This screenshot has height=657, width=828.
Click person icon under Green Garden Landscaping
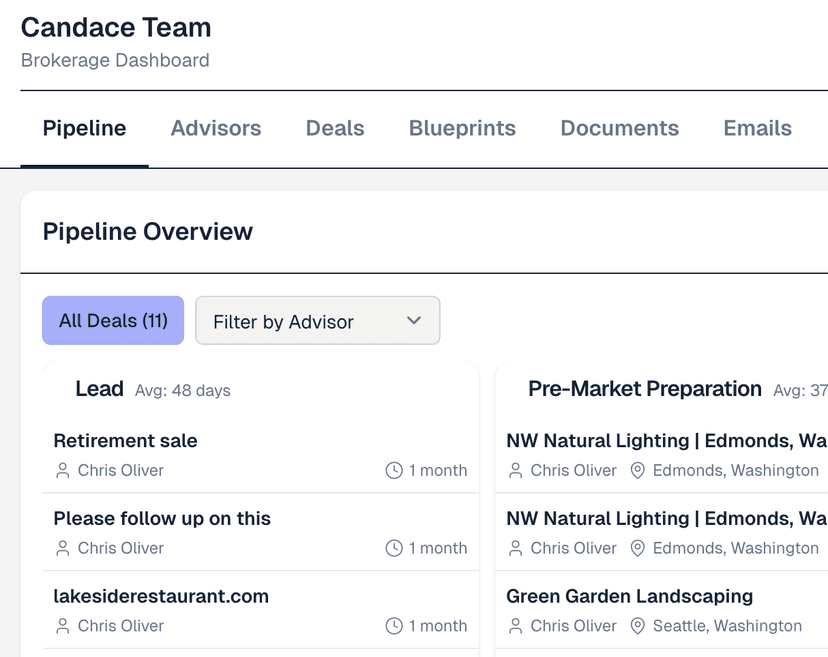click(x=515, y=626)
